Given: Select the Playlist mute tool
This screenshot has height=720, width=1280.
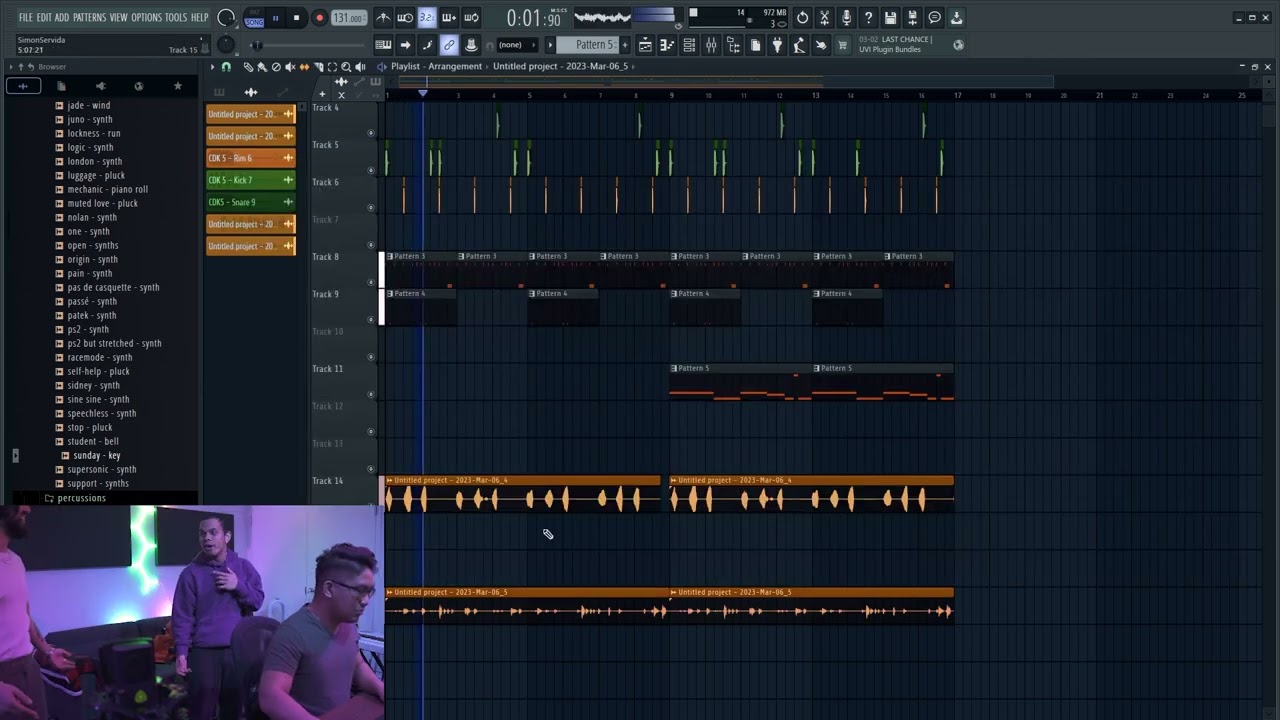Looking at the screenshot, I should (x=290, y=67).
